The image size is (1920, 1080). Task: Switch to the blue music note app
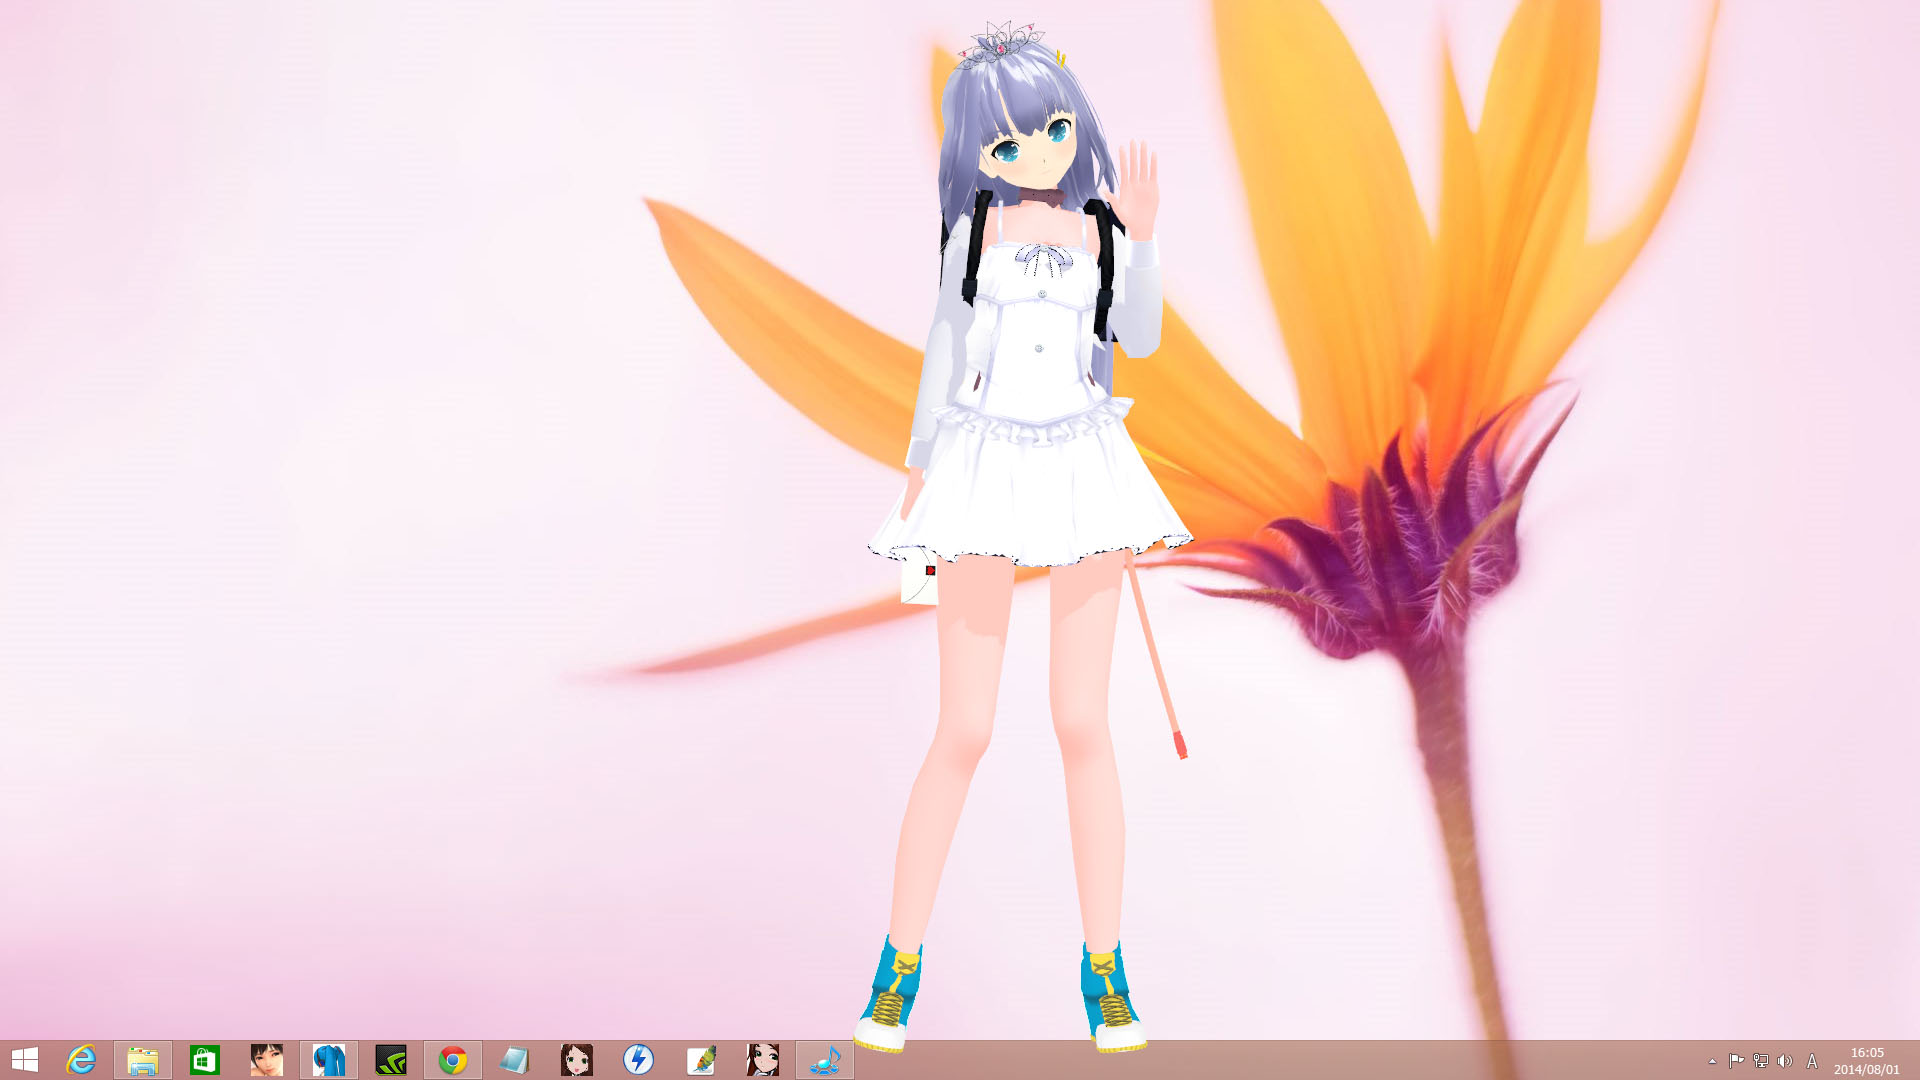825,1060
